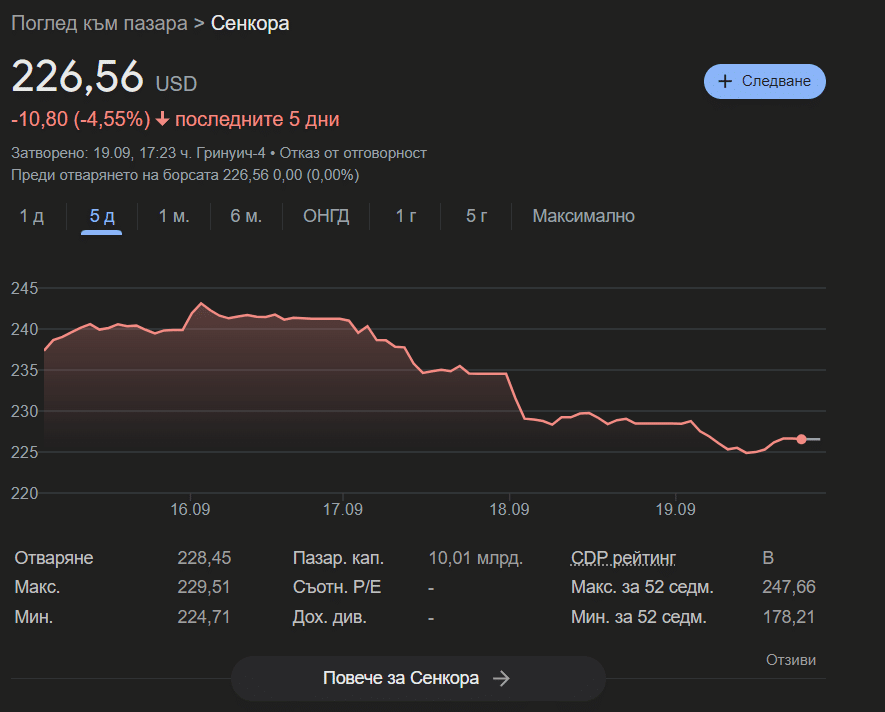
Task: Click the USD currency label
Action: pyautogui.click(x=176, y=84)
